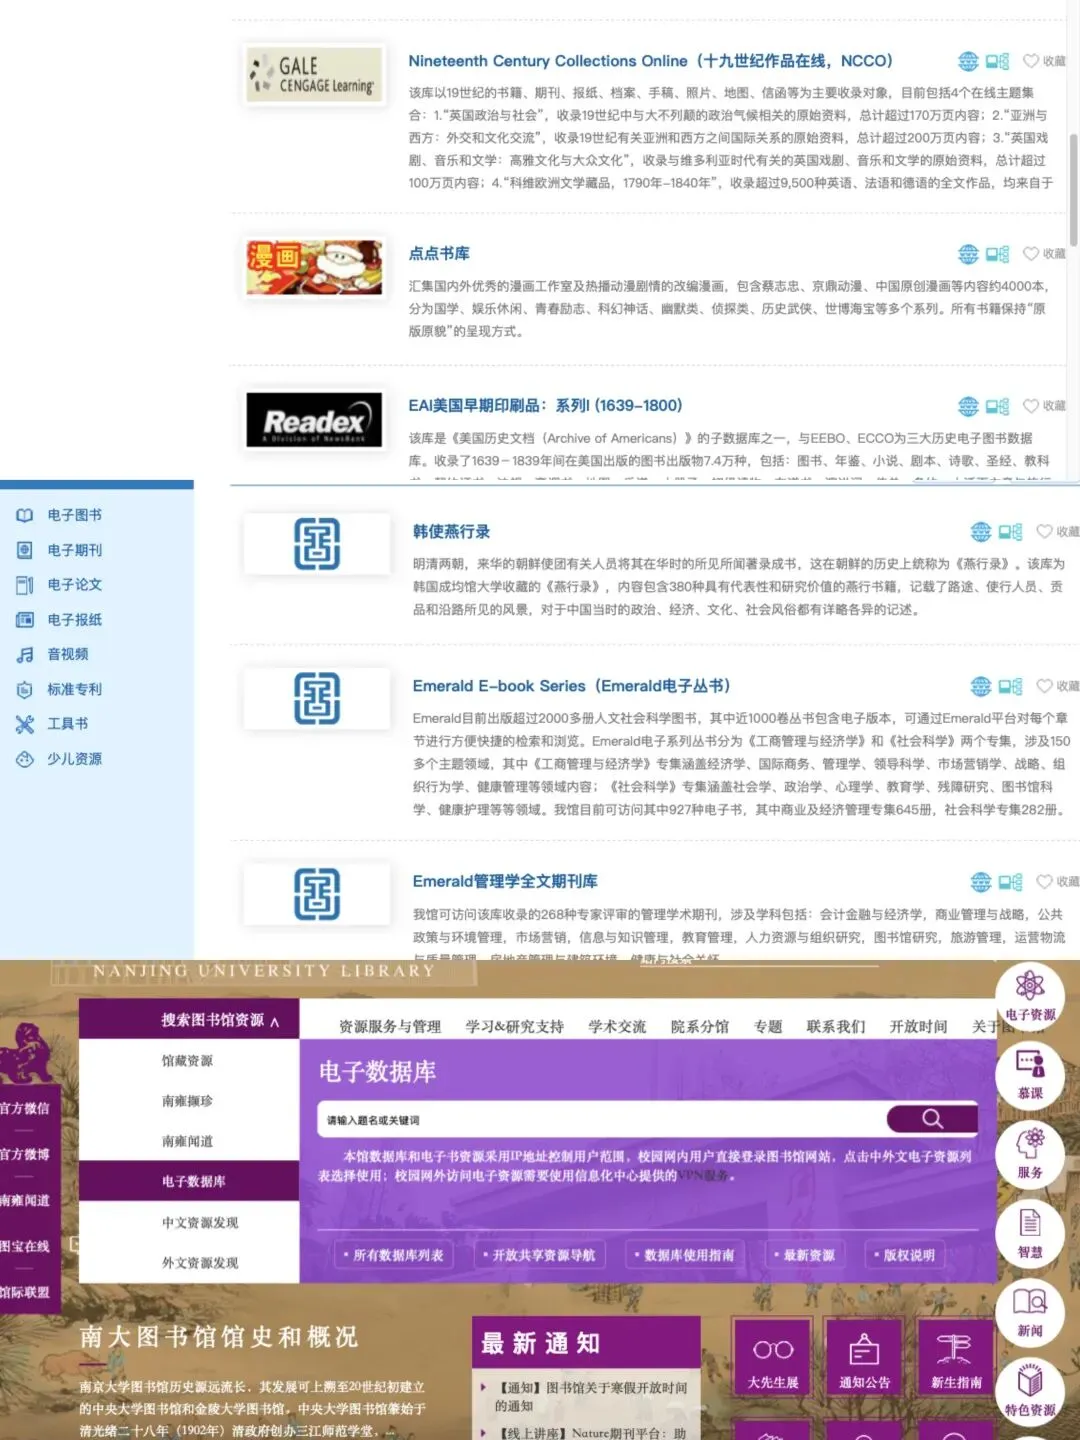Screen dimensions: 1080x1440
Task: Collapse the 搜索图书馆资源 menu header
Action: click(x=189, y=1019)
